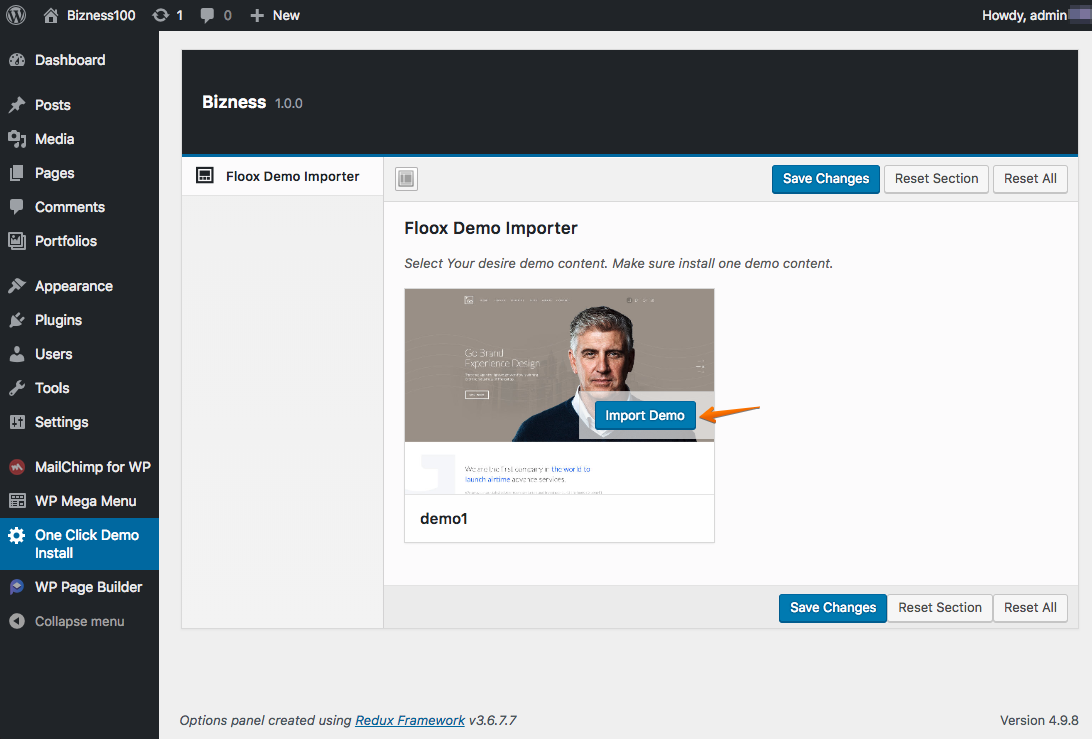Open the updates icon showing 1
1092x739 pixels.
coord(161,15)
